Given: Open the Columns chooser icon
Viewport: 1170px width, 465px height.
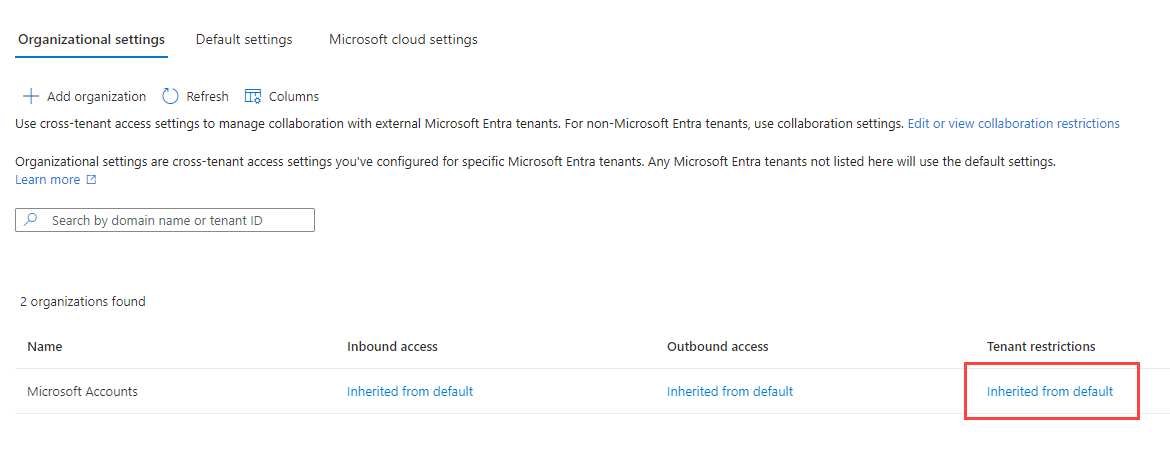Looking at the screenshot, I should pos(252,96).
